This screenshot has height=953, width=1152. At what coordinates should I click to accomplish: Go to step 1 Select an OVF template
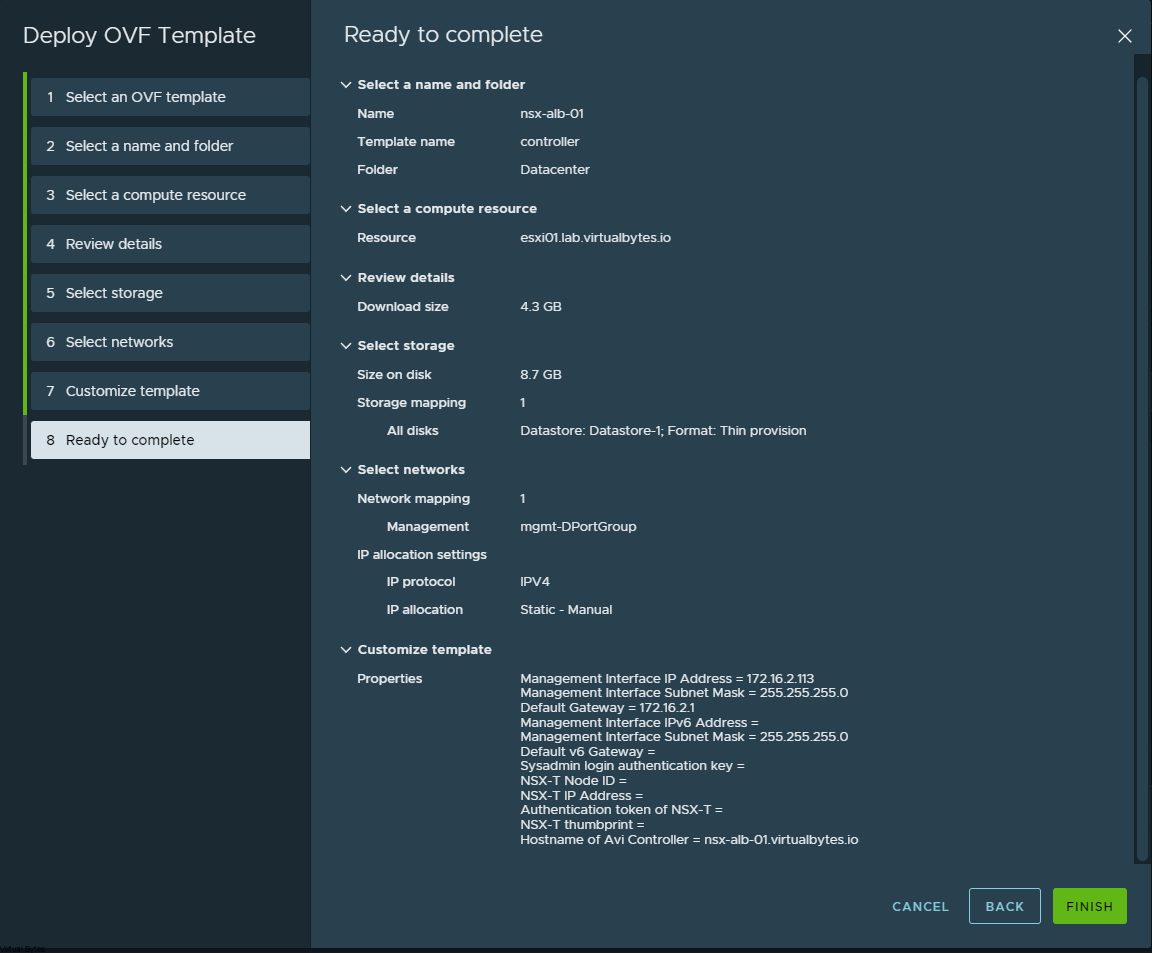click(x=170, y=97)
